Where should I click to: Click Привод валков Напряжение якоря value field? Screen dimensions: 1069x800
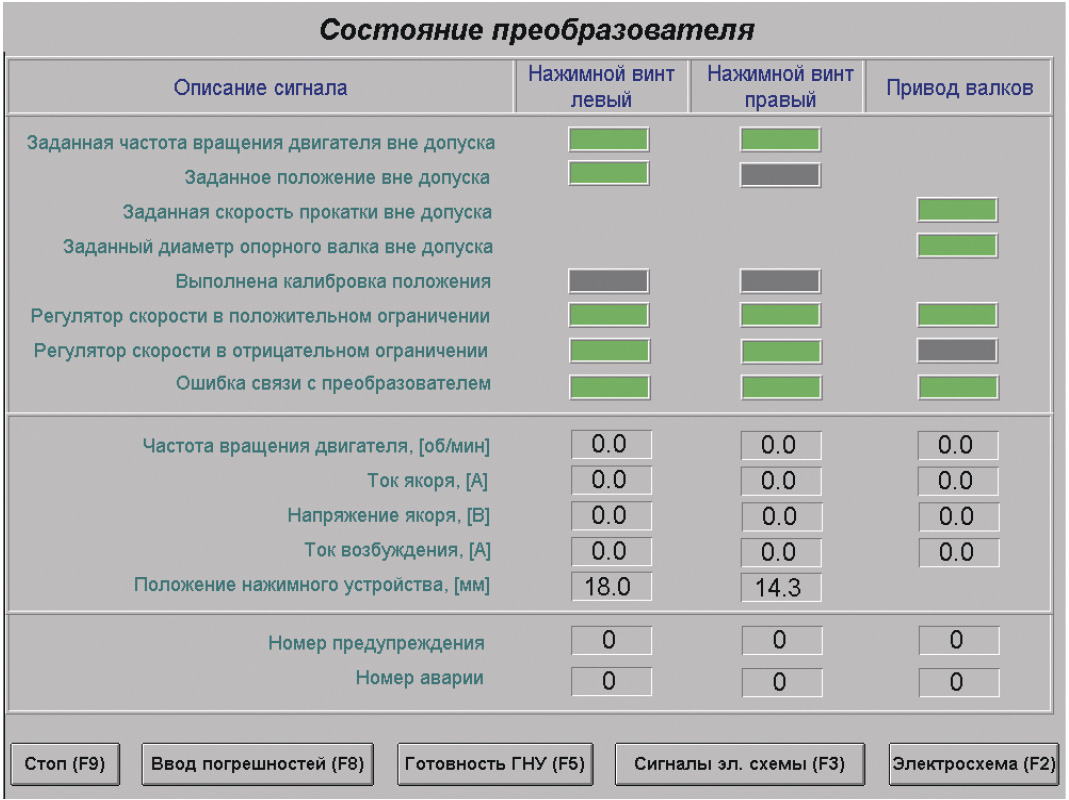click(x=958, y=516)
